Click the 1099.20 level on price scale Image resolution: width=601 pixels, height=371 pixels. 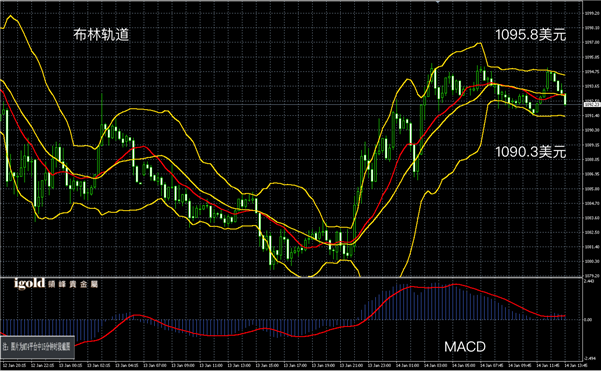point(592,13)
